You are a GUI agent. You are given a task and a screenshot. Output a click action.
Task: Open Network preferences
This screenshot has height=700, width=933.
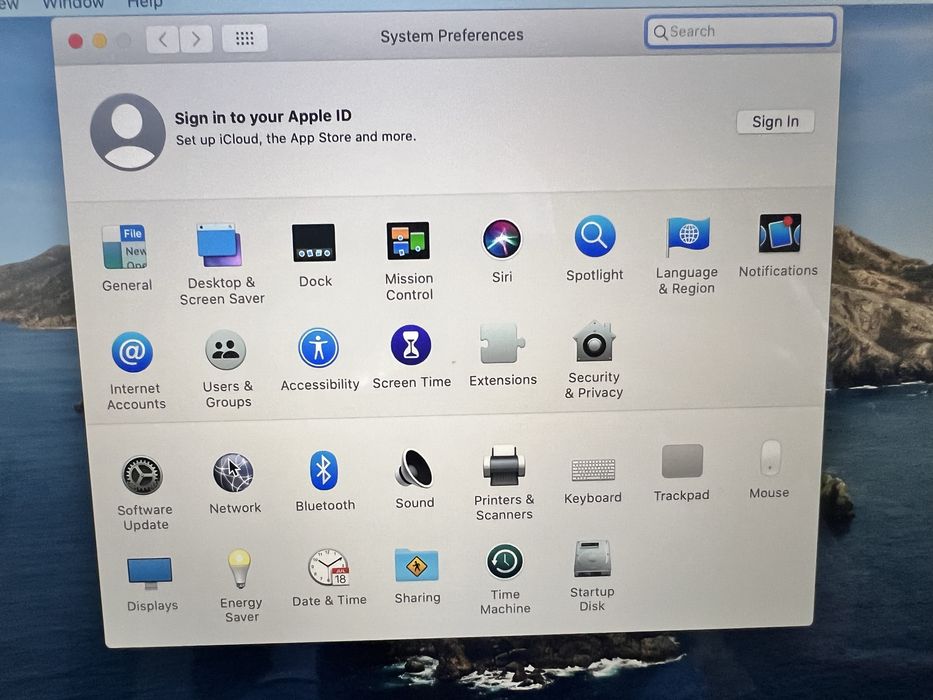(x=234, y=483)
